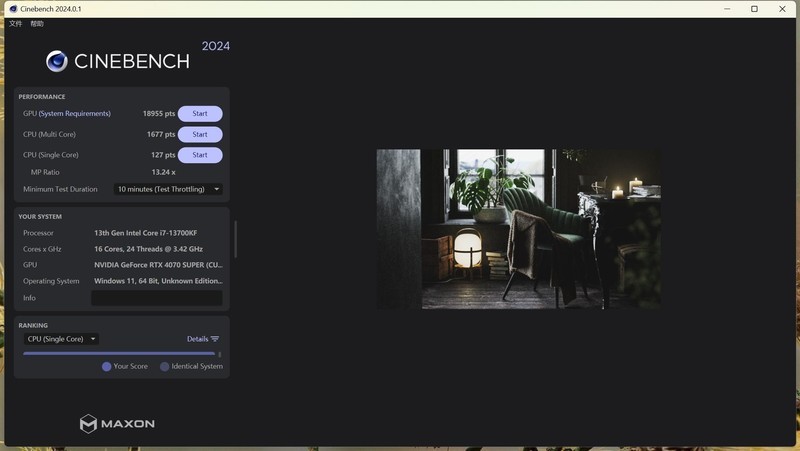This screenshot has height=451, width=800.
Task: Start the CPU Single Core test
Action: 200,155
